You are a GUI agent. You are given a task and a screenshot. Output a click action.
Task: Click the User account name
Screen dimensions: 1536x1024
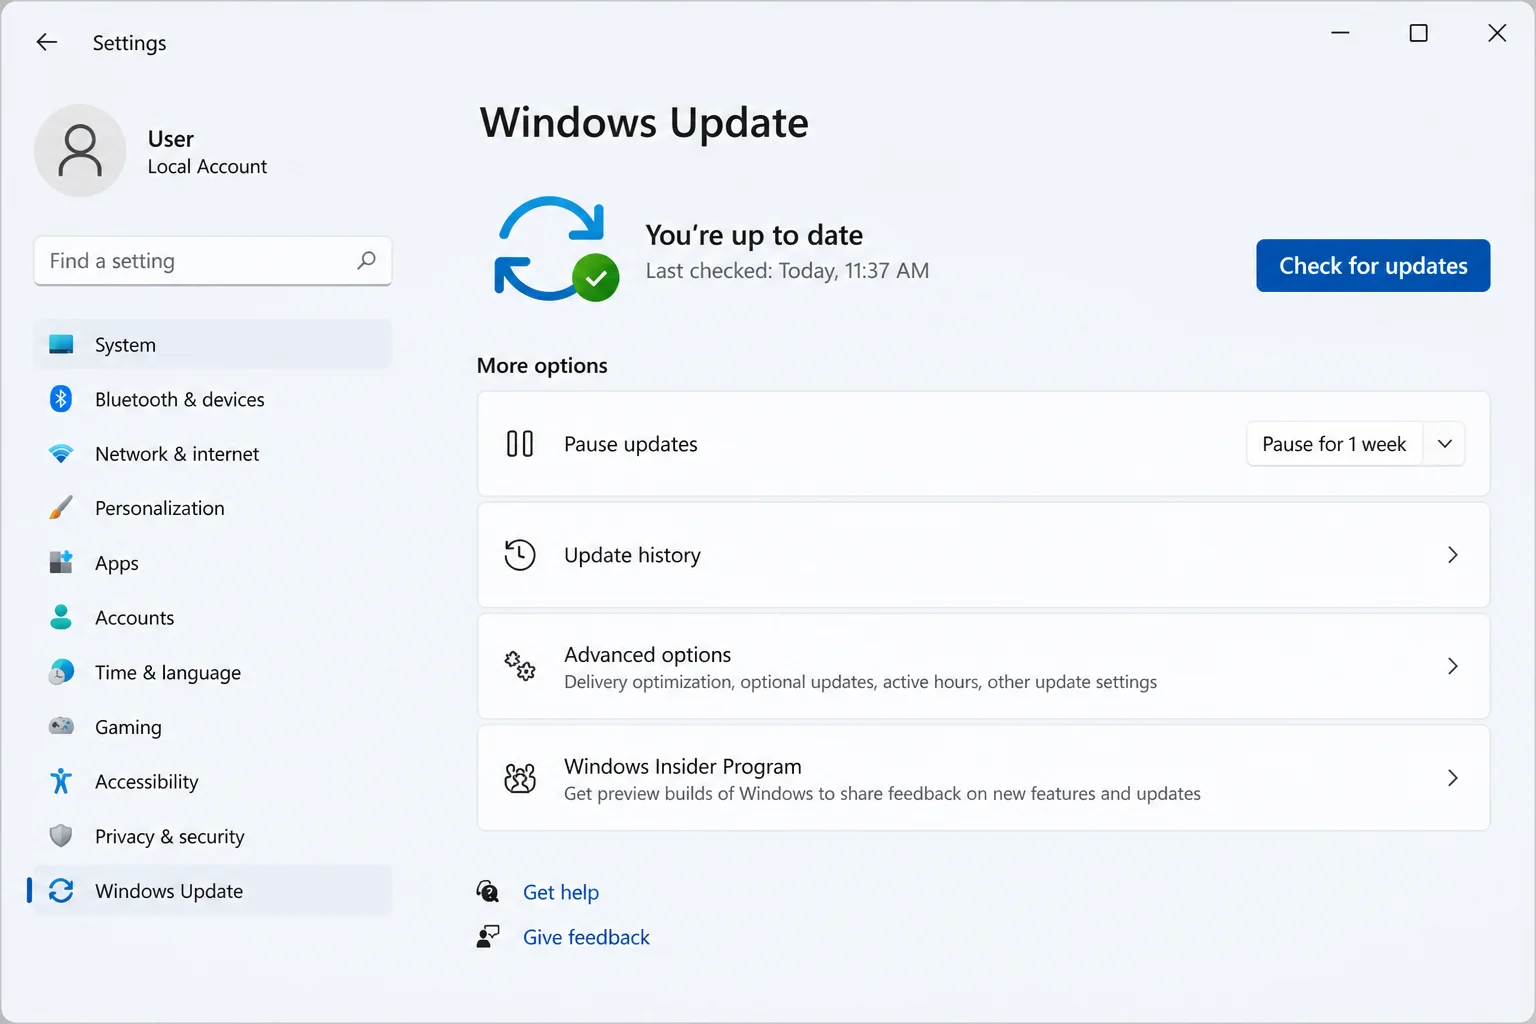click(x=171, y=139)
